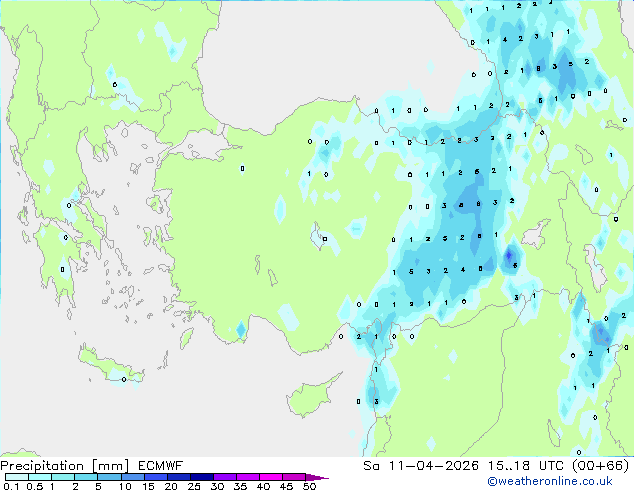The height and width of the screenshot is (490, 634).
Task: Choose the 20–25 mm legend color box
Action: pyautogui.click(x=178, y=477)
